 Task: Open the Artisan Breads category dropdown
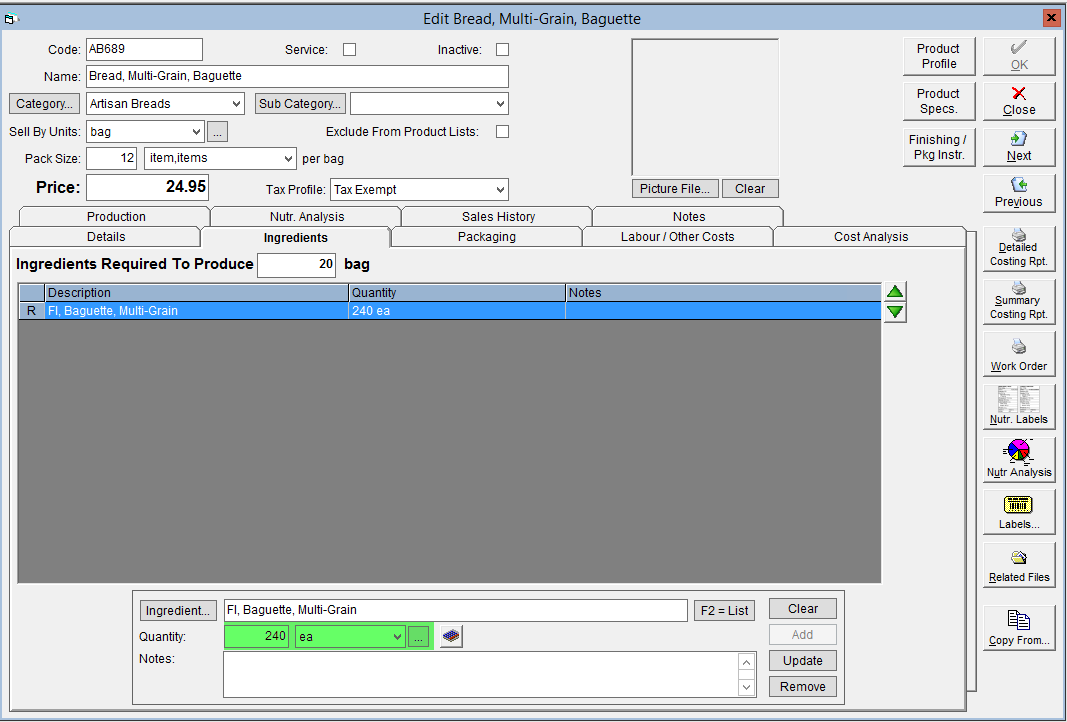pos(236,104)
